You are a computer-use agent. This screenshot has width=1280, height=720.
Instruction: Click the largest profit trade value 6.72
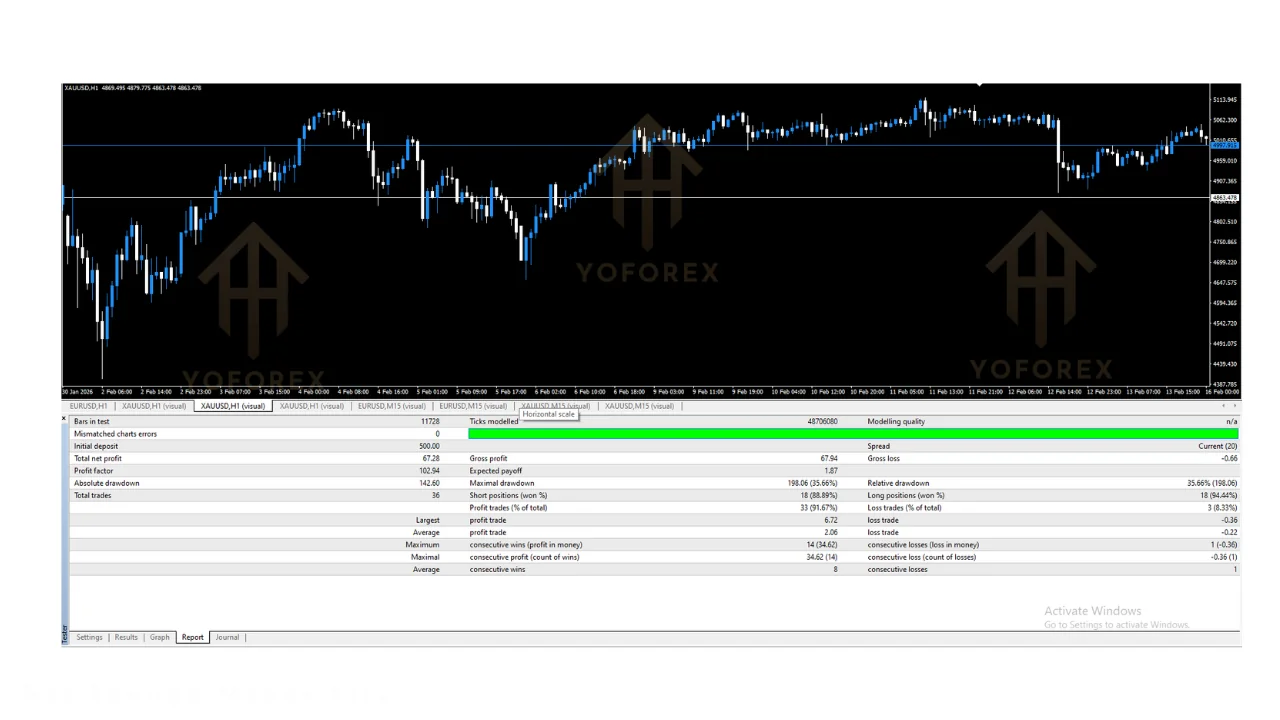tap(830, 520)
